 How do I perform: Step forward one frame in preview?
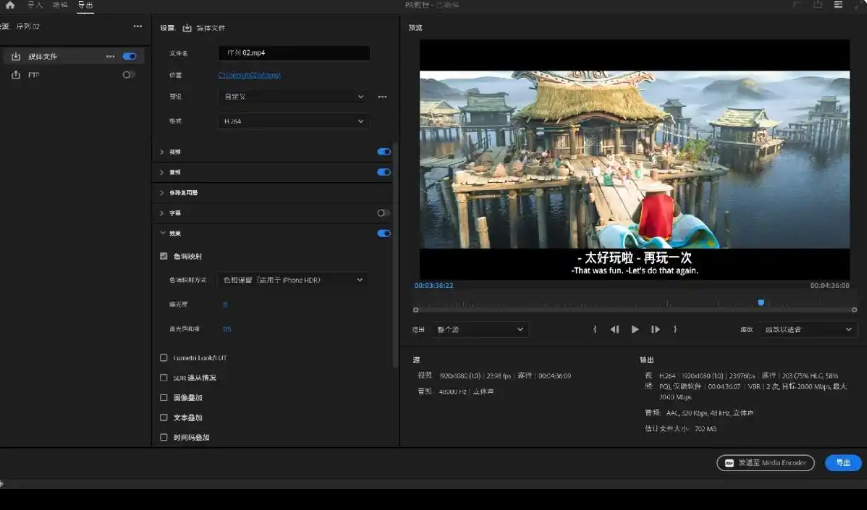pos(655,329)
